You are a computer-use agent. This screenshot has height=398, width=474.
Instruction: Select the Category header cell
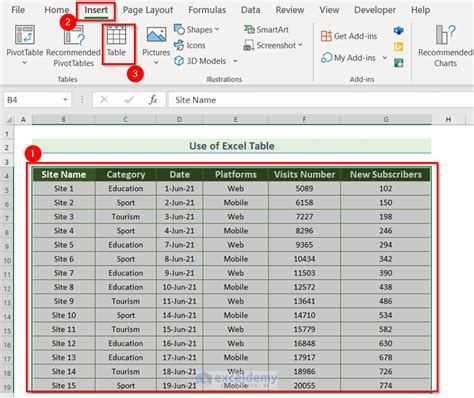(x=126, y=174)
